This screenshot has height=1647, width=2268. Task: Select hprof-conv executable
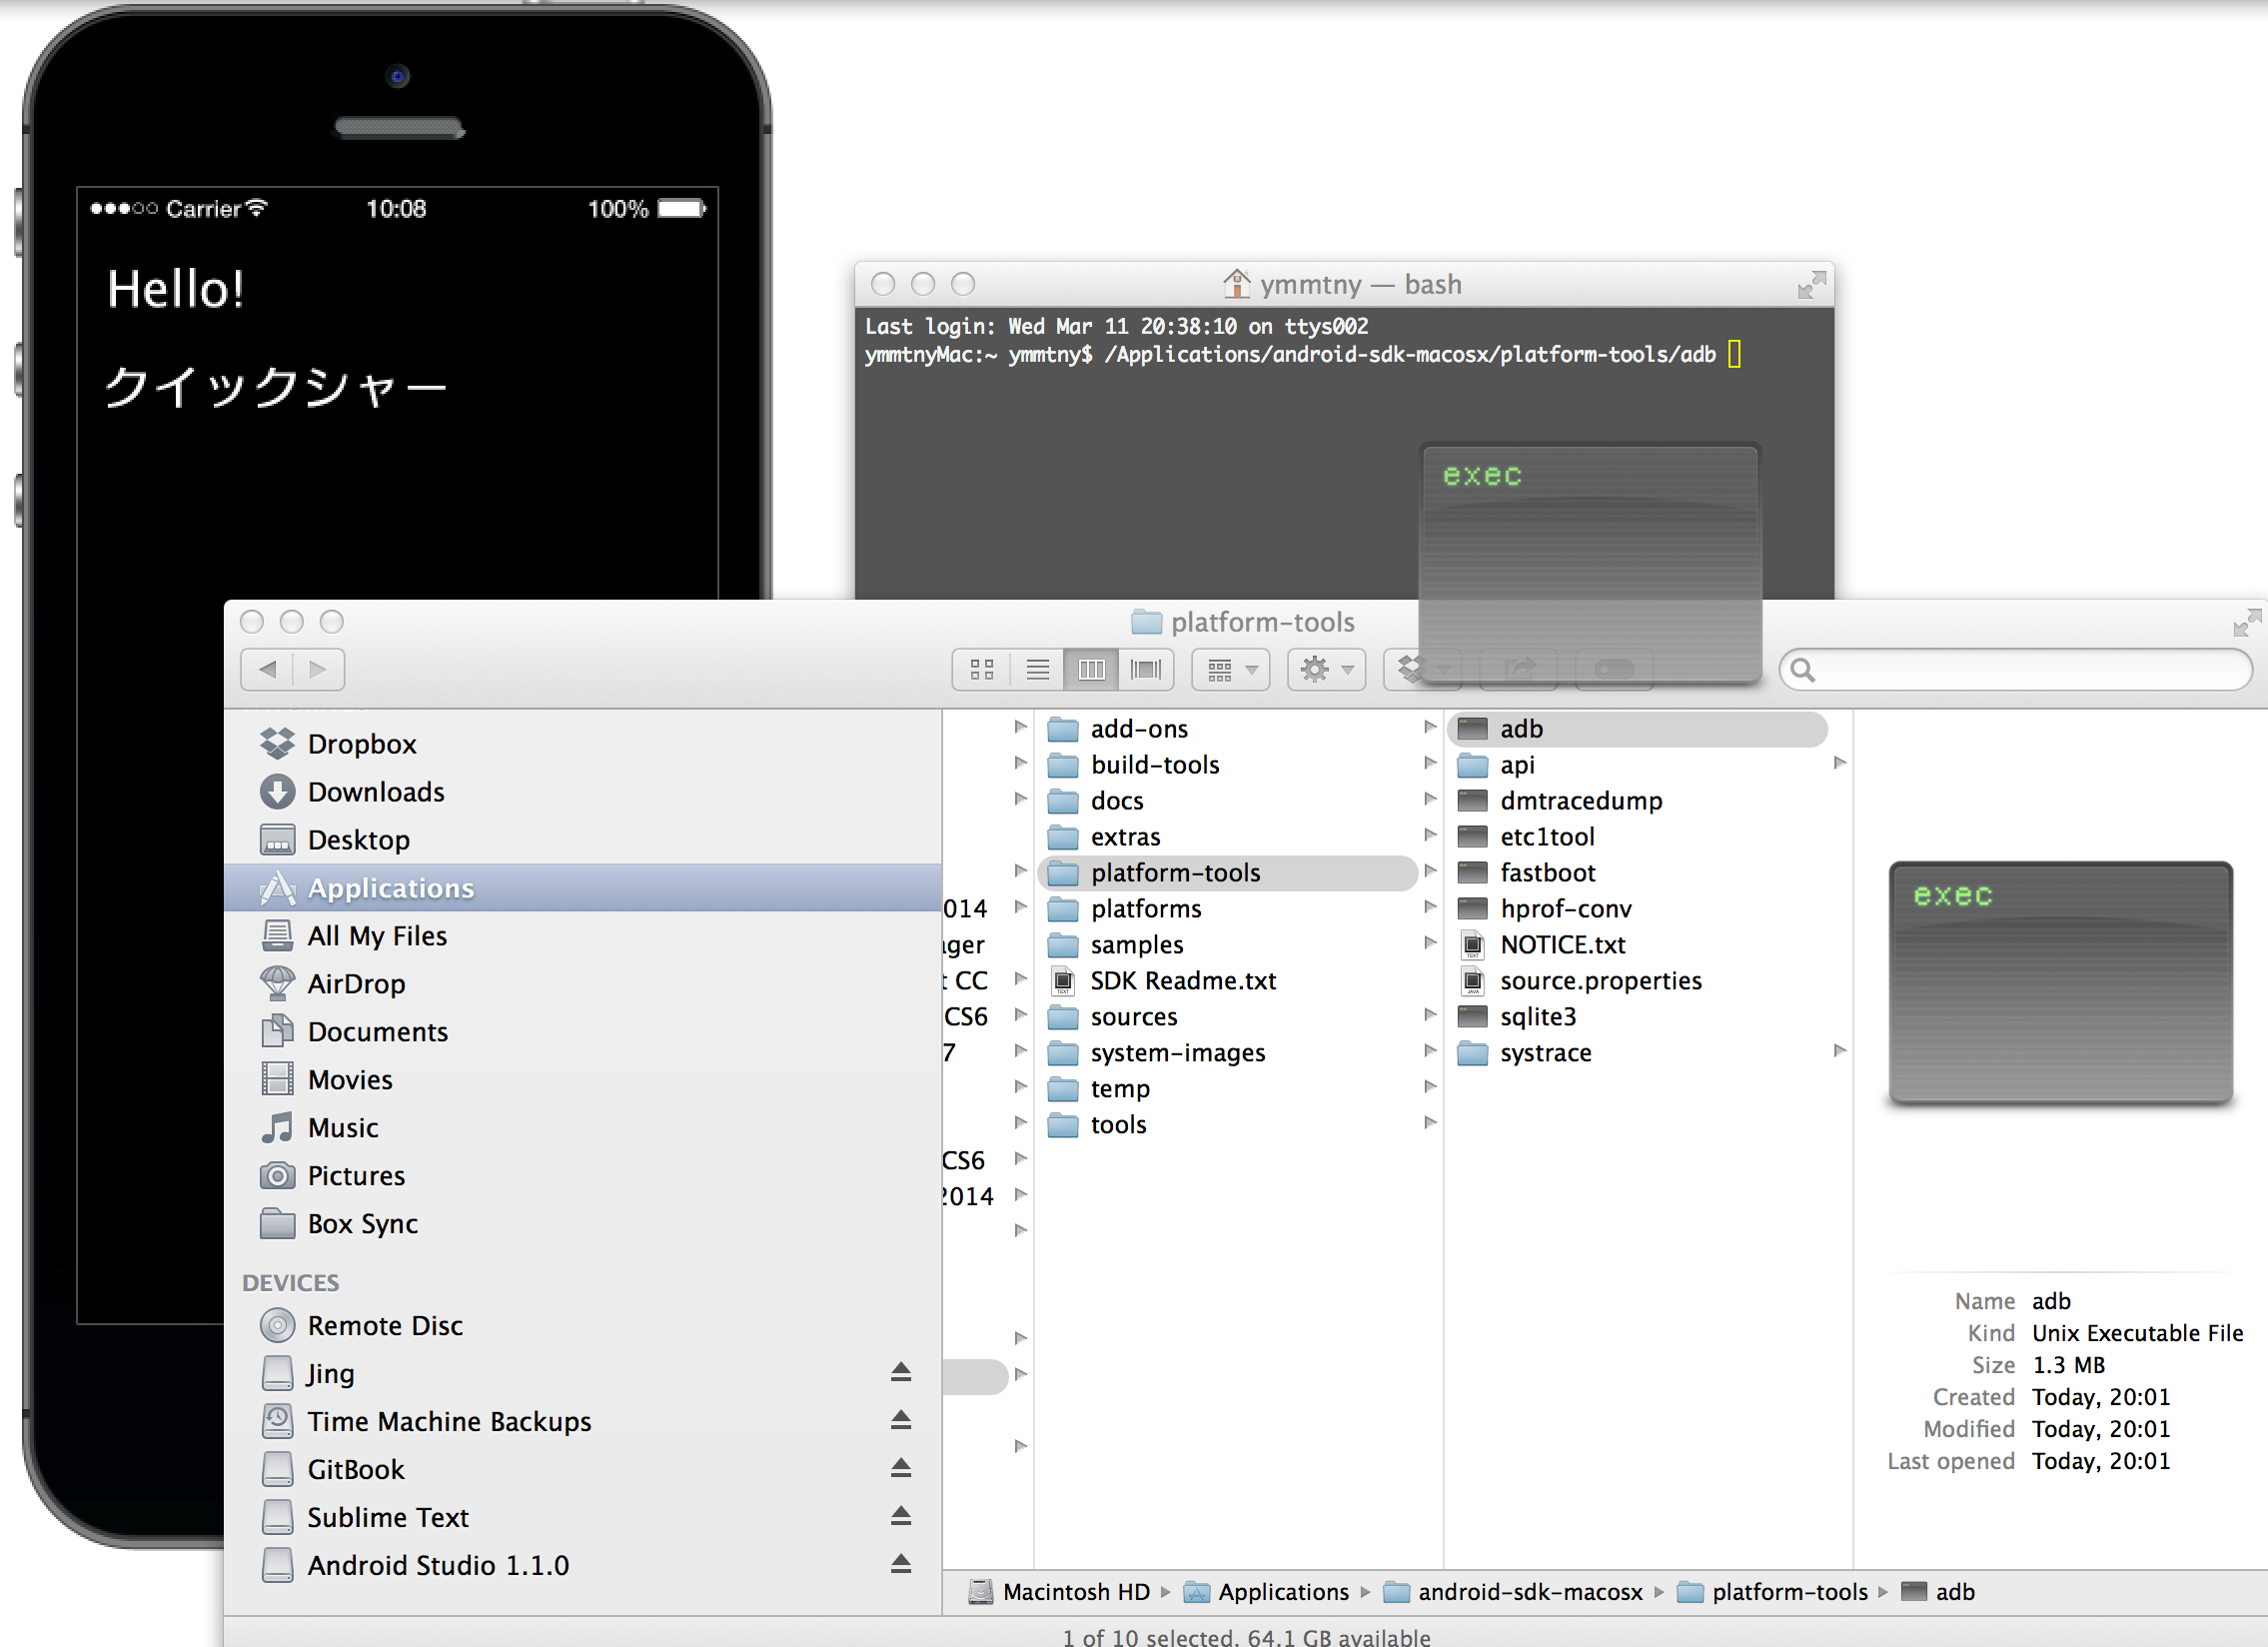tap(1637, 909)
